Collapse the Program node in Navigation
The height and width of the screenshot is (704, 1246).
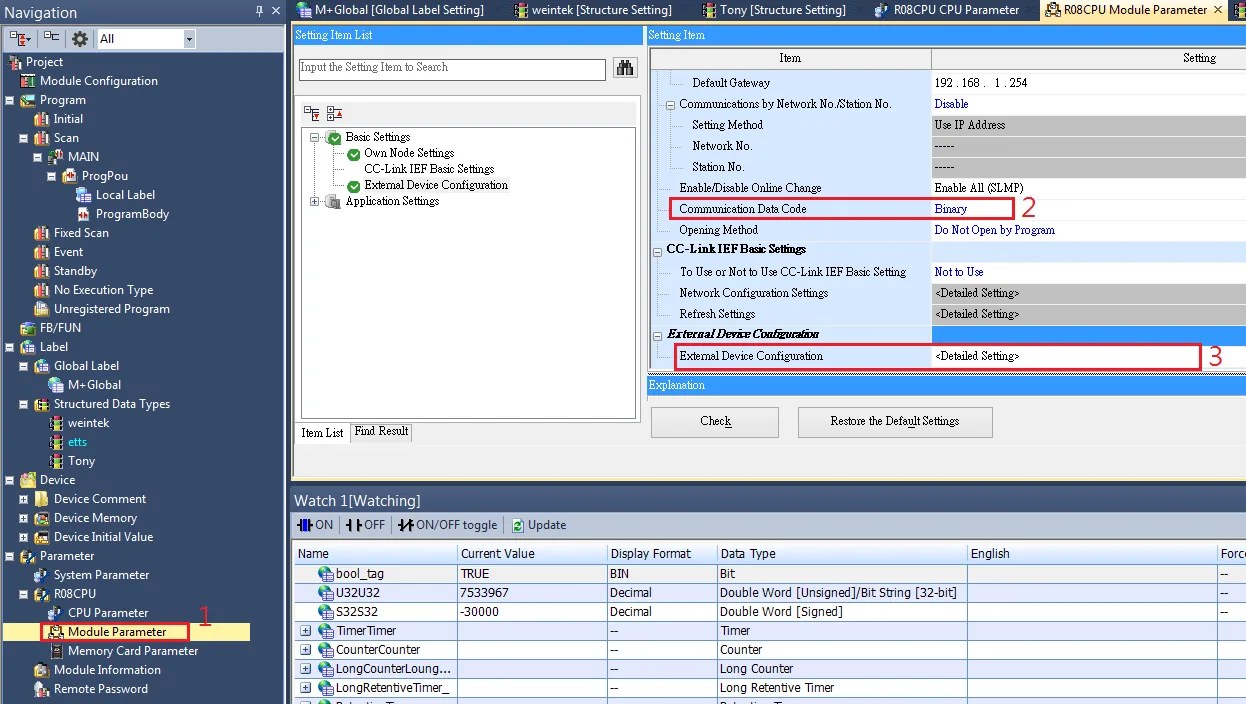(9, 100)
